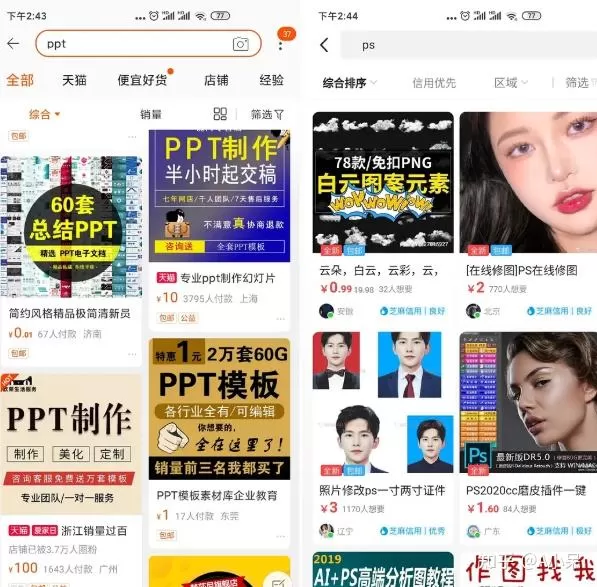Click the WiFi icon beside 下午2:43
597x587 pixels.
pyautogui.click(x=200, y=16)
